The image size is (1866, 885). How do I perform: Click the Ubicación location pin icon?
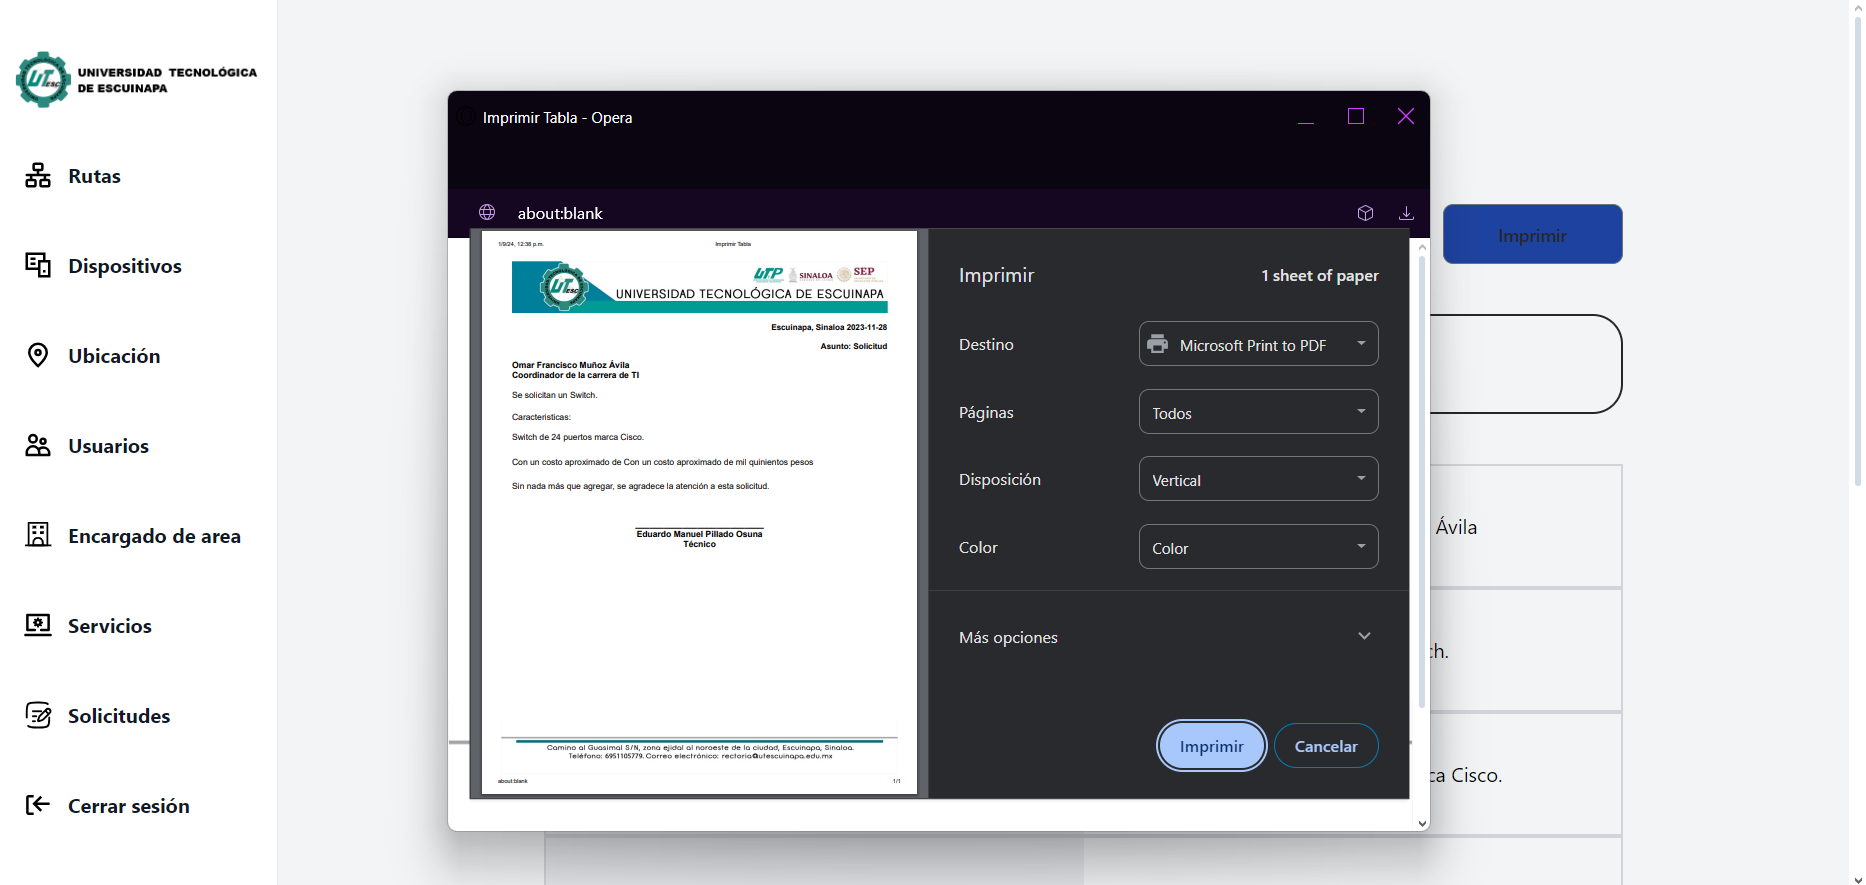coord(38,355)
